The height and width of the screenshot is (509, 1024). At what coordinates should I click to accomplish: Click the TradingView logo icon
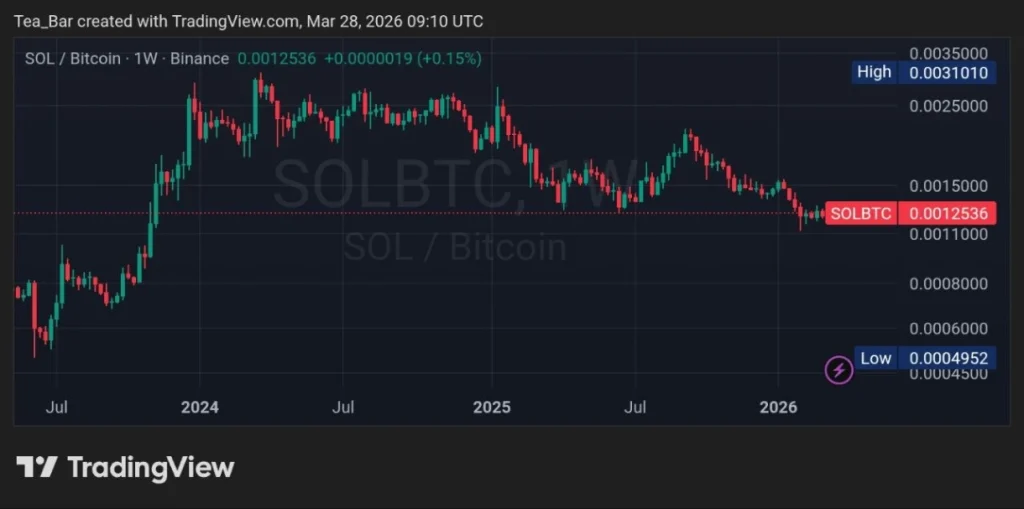(x=37, y=467)
